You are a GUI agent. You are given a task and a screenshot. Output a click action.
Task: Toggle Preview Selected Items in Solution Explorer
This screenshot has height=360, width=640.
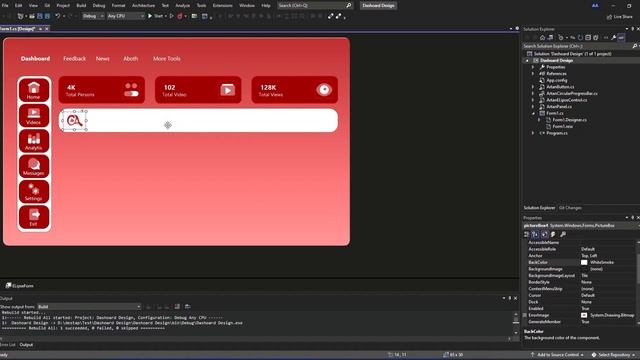[x=621, y=38]
